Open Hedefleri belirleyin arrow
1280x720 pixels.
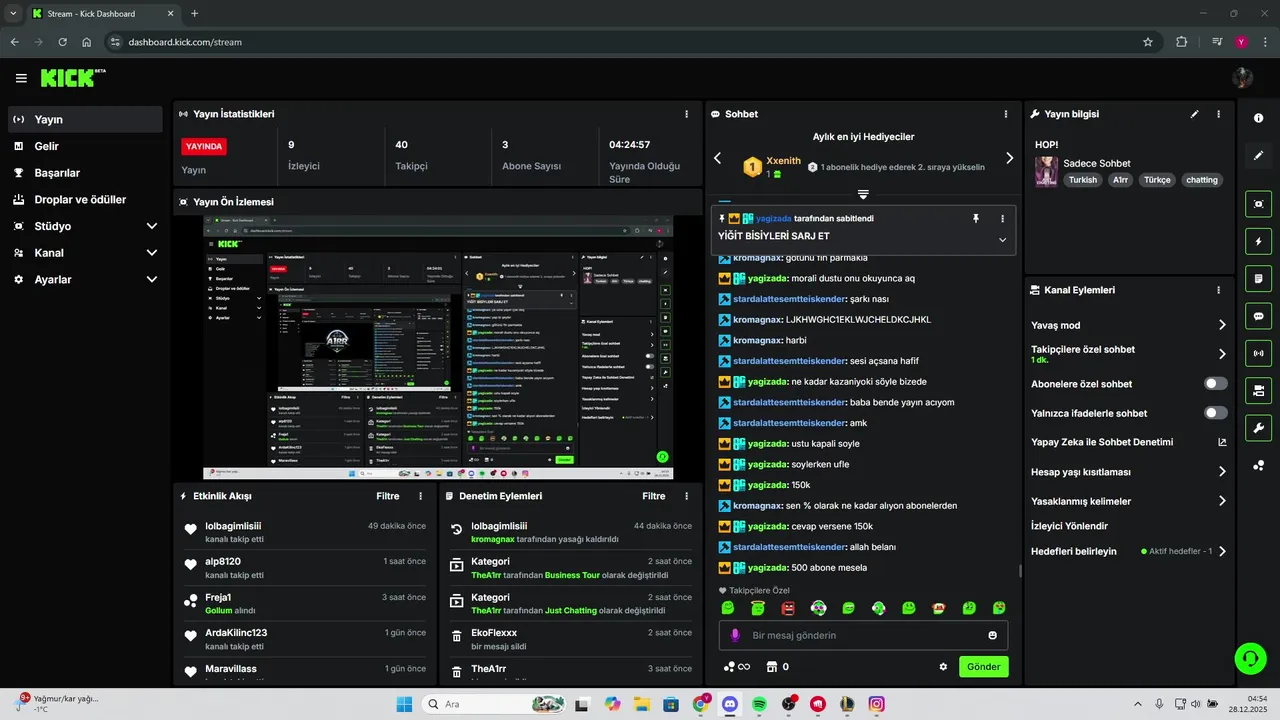[x=1222, y=551]
